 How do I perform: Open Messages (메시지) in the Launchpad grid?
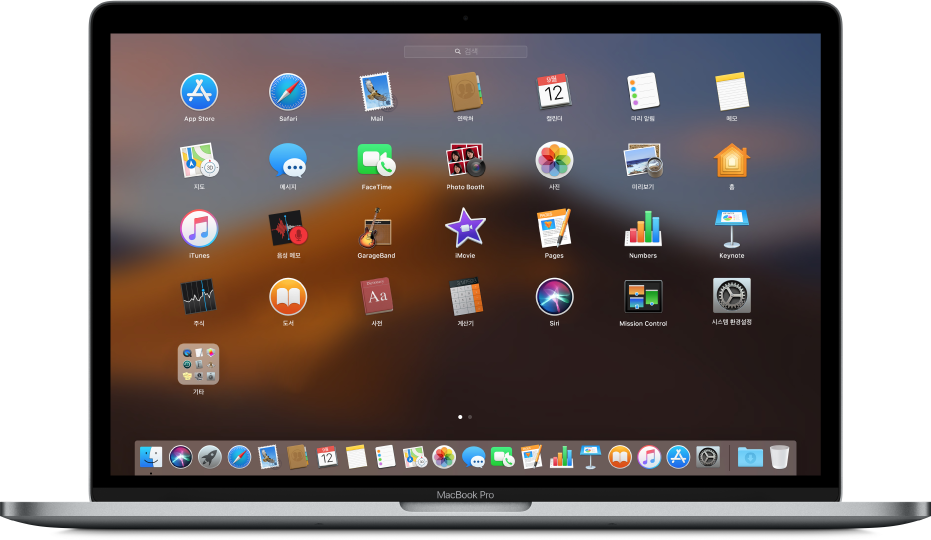288,160
